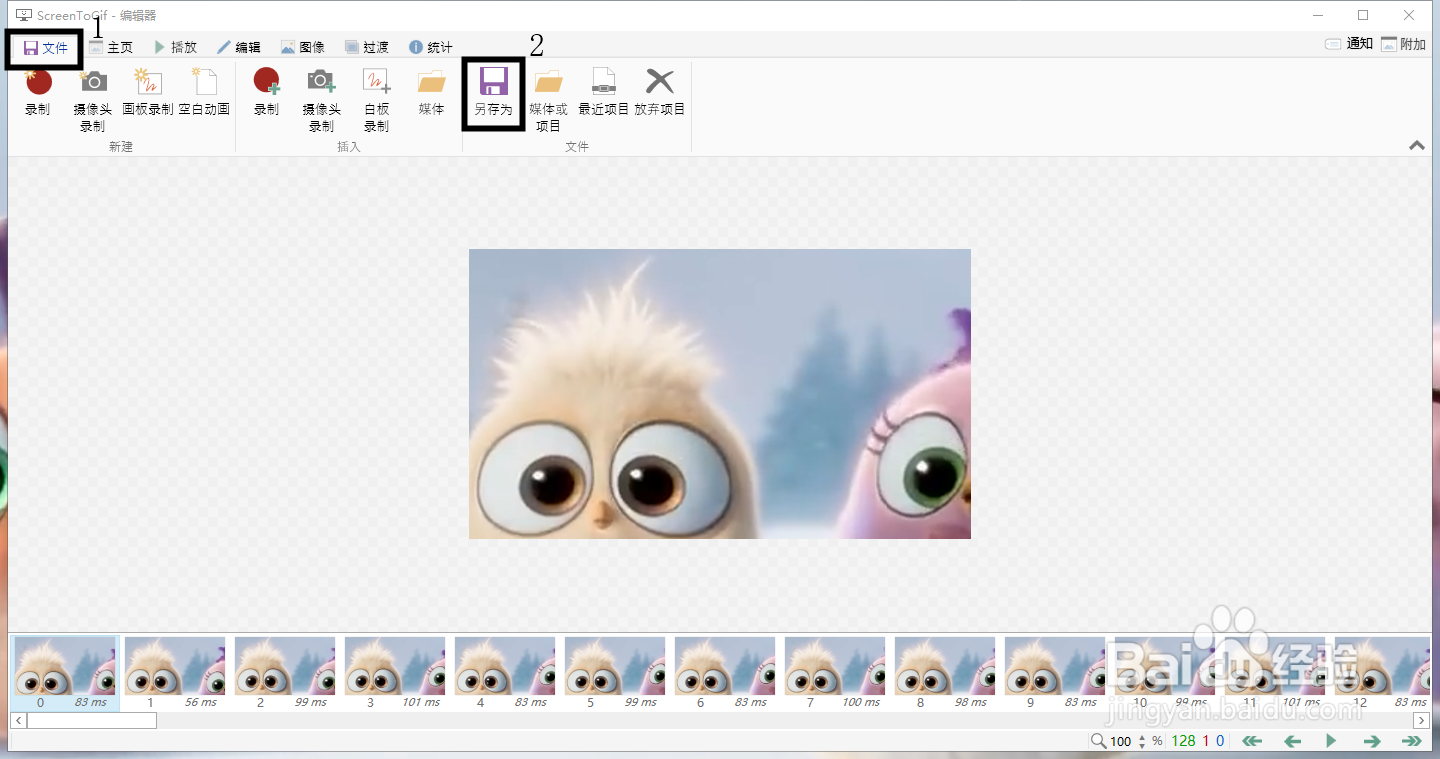
Task: Jump to the first frame
Action: [x=1252, y=741]
